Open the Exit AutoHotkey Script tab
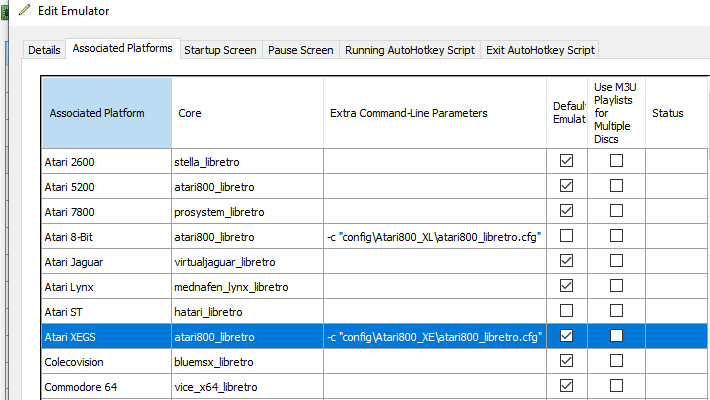 tap(540, 50)
